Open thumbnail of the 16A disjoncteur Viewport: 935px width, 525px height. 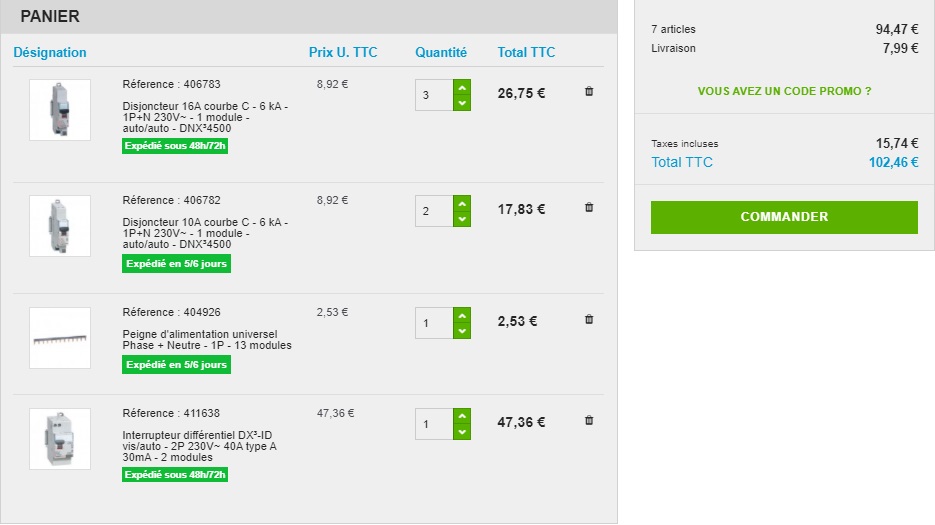[60, 110]
